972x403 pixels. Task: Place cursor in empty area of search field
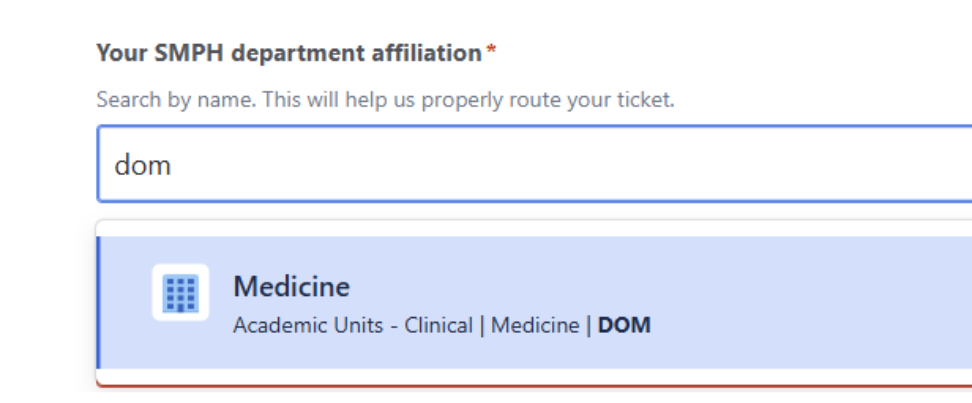click(x=600, y=164)
